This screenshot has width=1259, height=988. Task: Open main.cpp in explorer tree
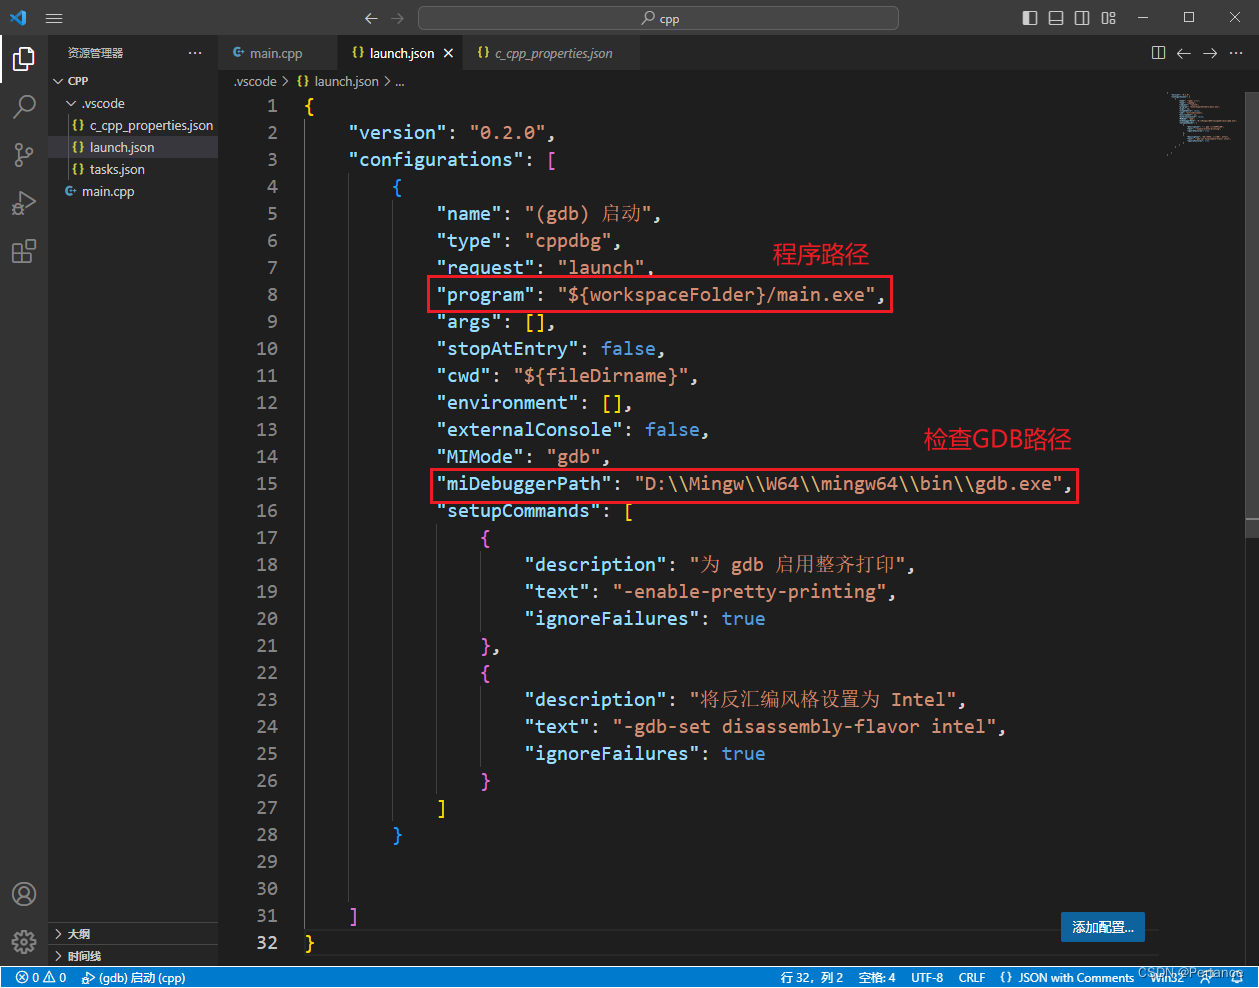point(133,191)
